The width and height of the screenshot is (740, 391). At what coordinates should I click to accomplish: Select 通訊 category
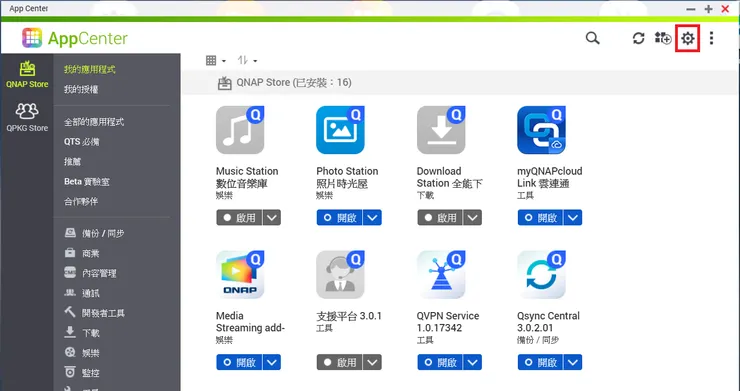pos(82,293)
